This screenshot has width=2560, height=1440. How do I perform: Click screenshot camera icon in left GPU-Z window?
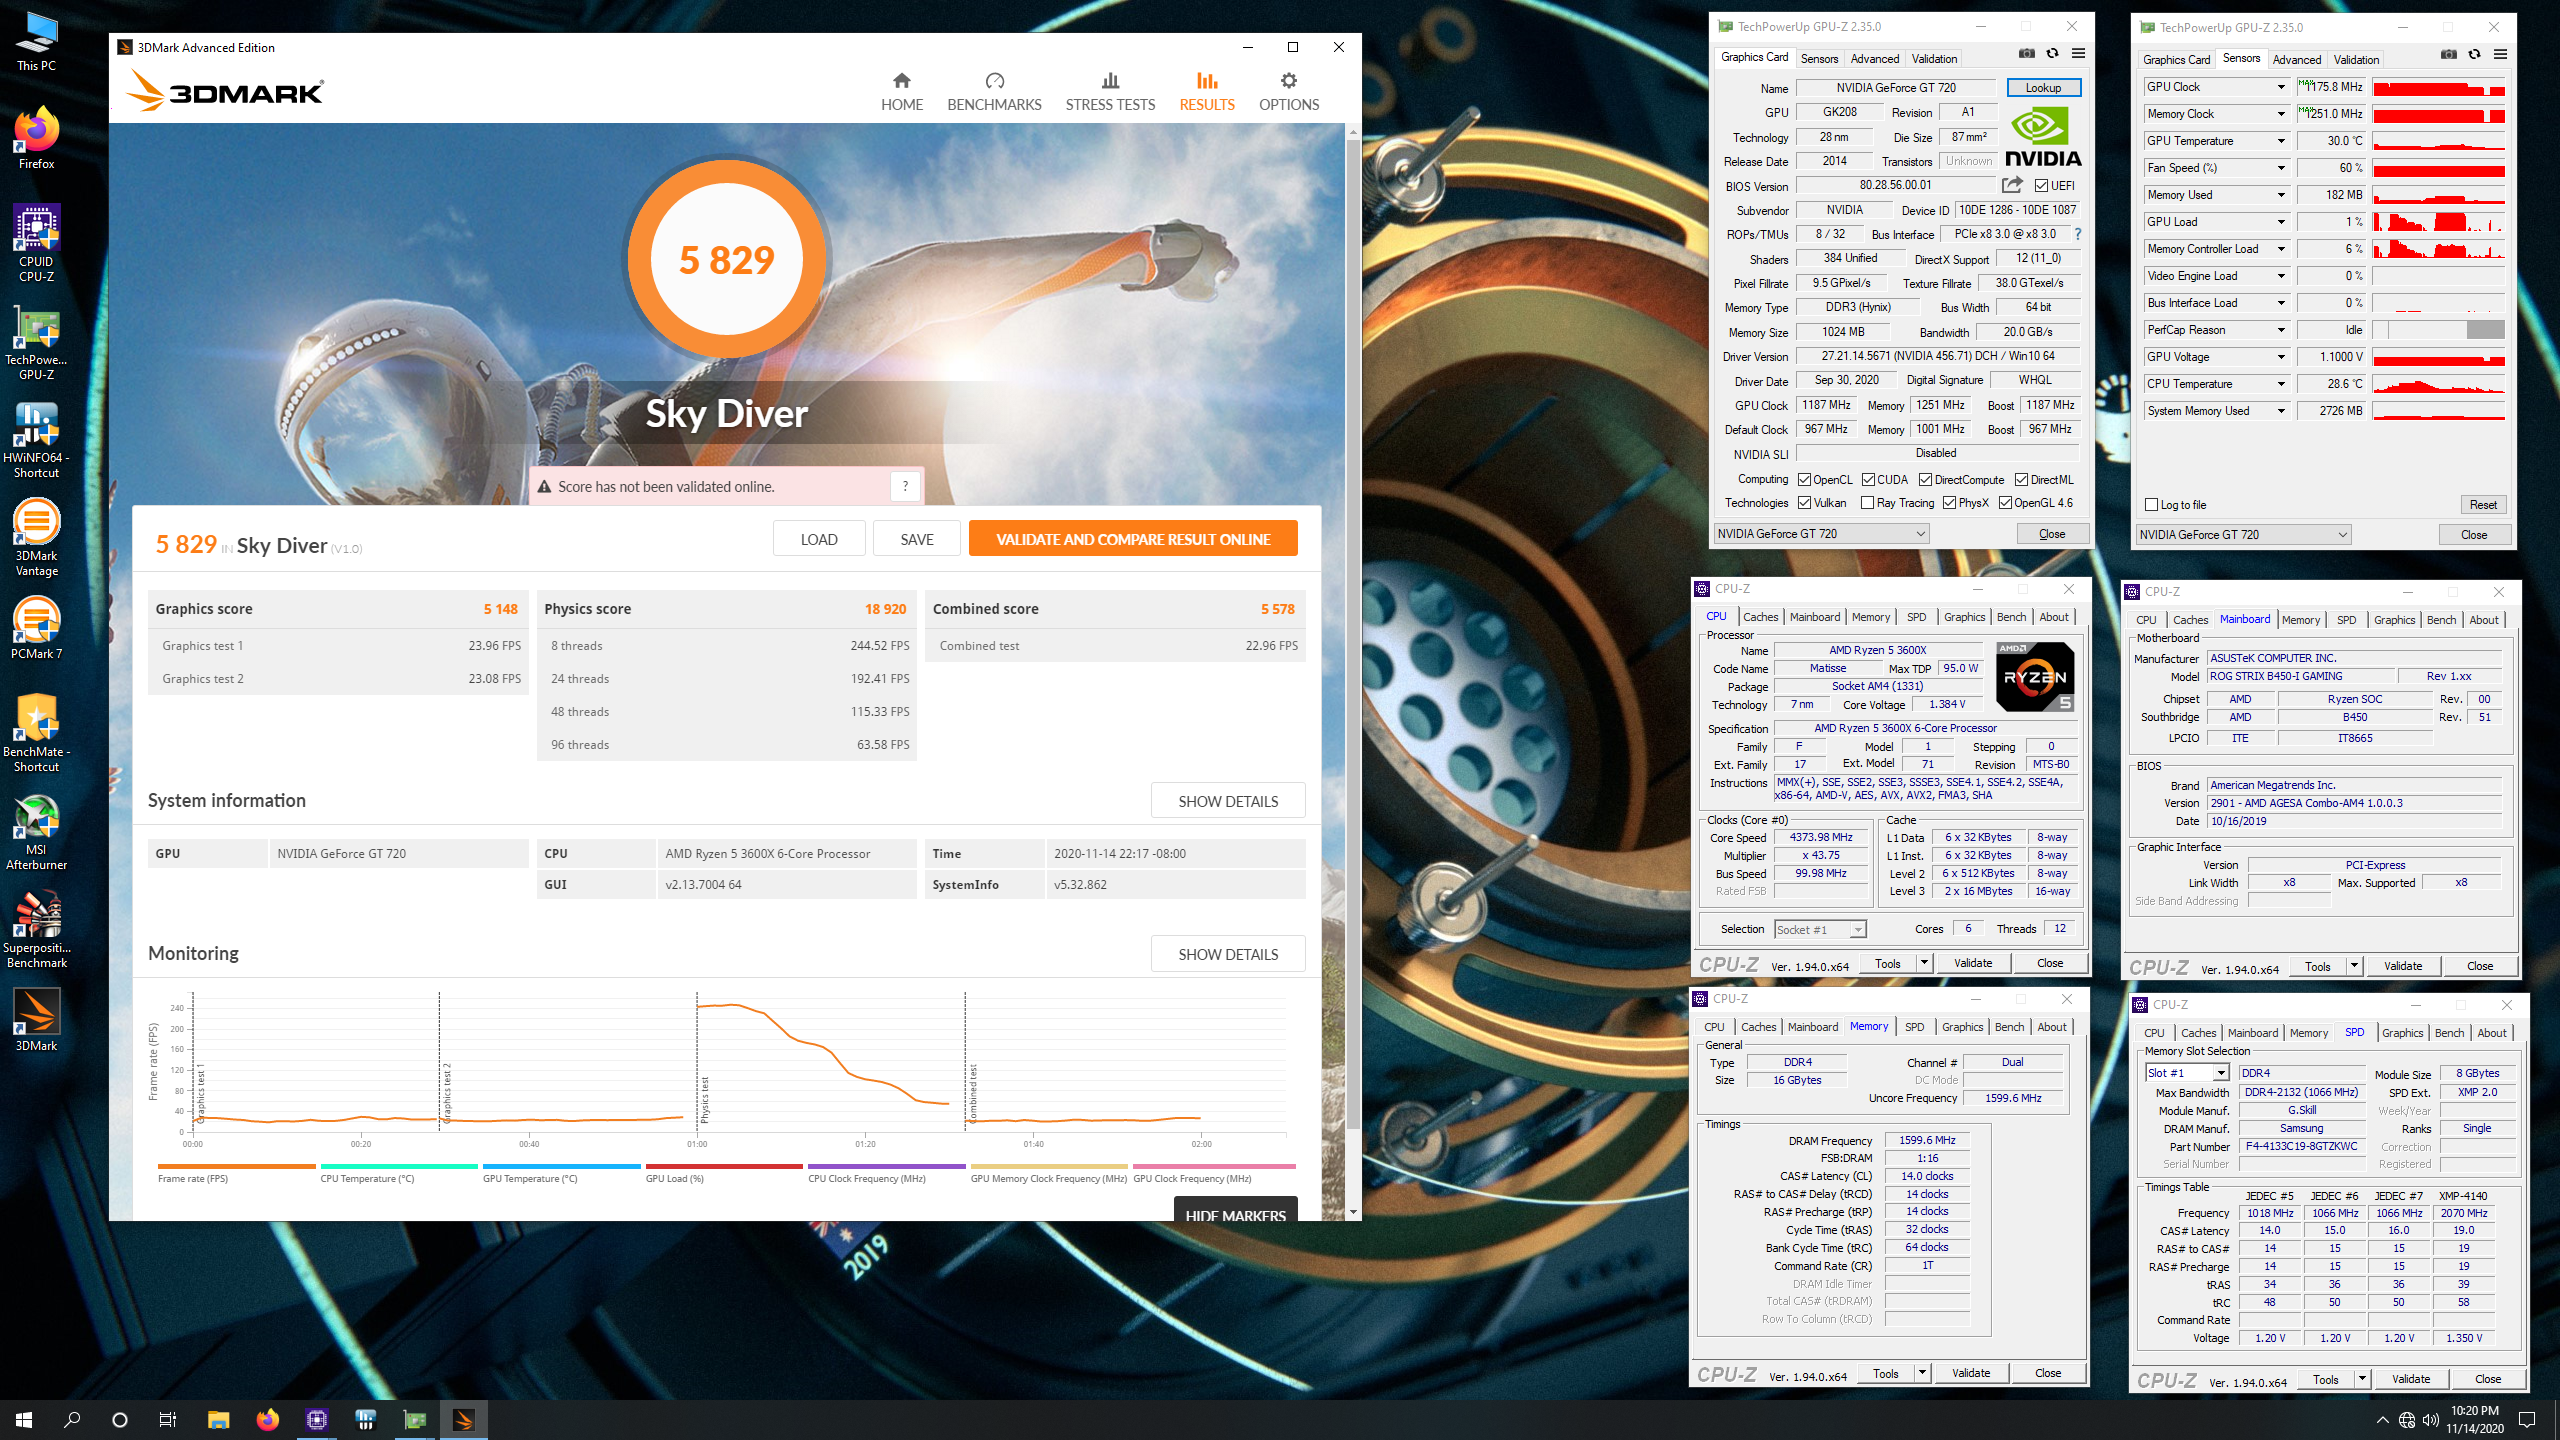pos(2027,54)
